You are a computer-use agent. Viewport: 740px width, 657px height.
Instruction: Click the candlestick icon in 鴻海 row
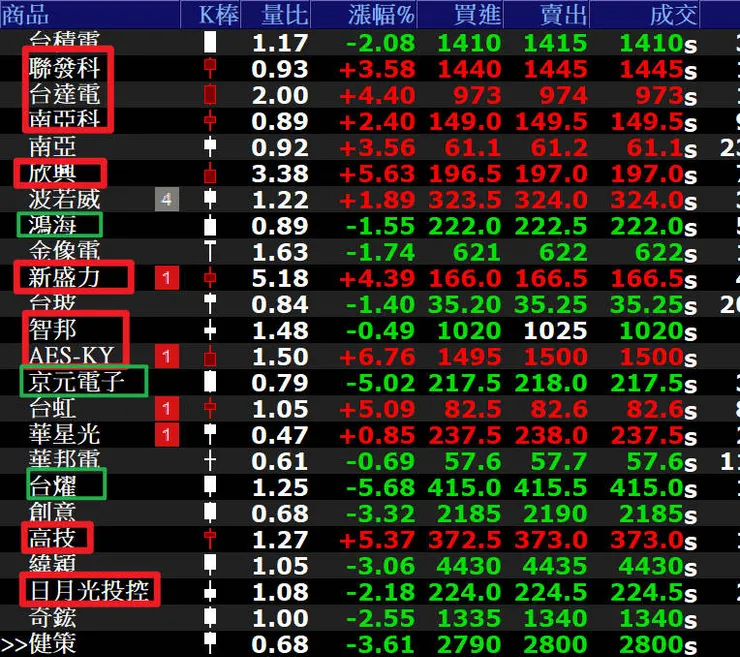[x=210, y=225]
